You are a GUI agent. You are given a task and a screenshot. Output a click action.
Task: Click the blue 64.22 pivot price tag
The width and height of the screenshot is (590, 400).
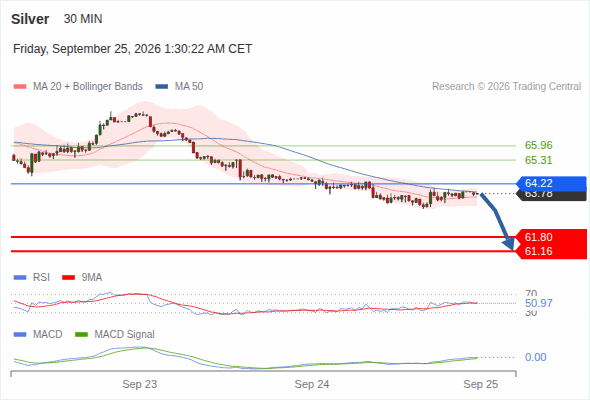(x=551, y=183)
